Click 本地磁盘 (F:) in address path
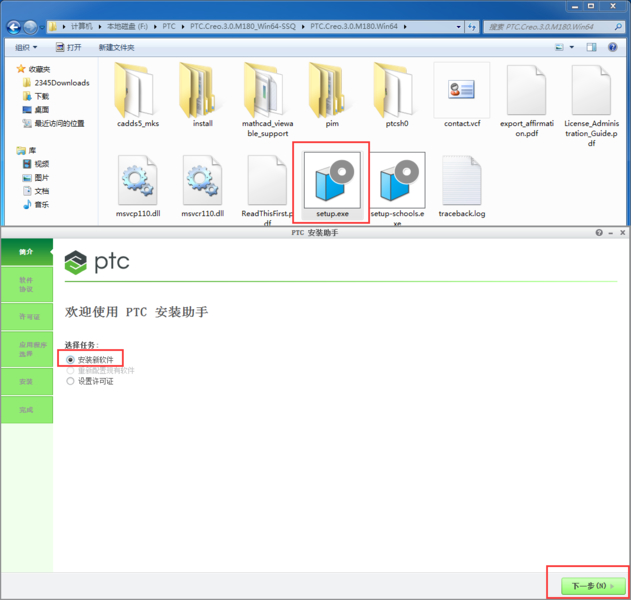The height and width of the screenshot is (600, 631). pos(127,27)
